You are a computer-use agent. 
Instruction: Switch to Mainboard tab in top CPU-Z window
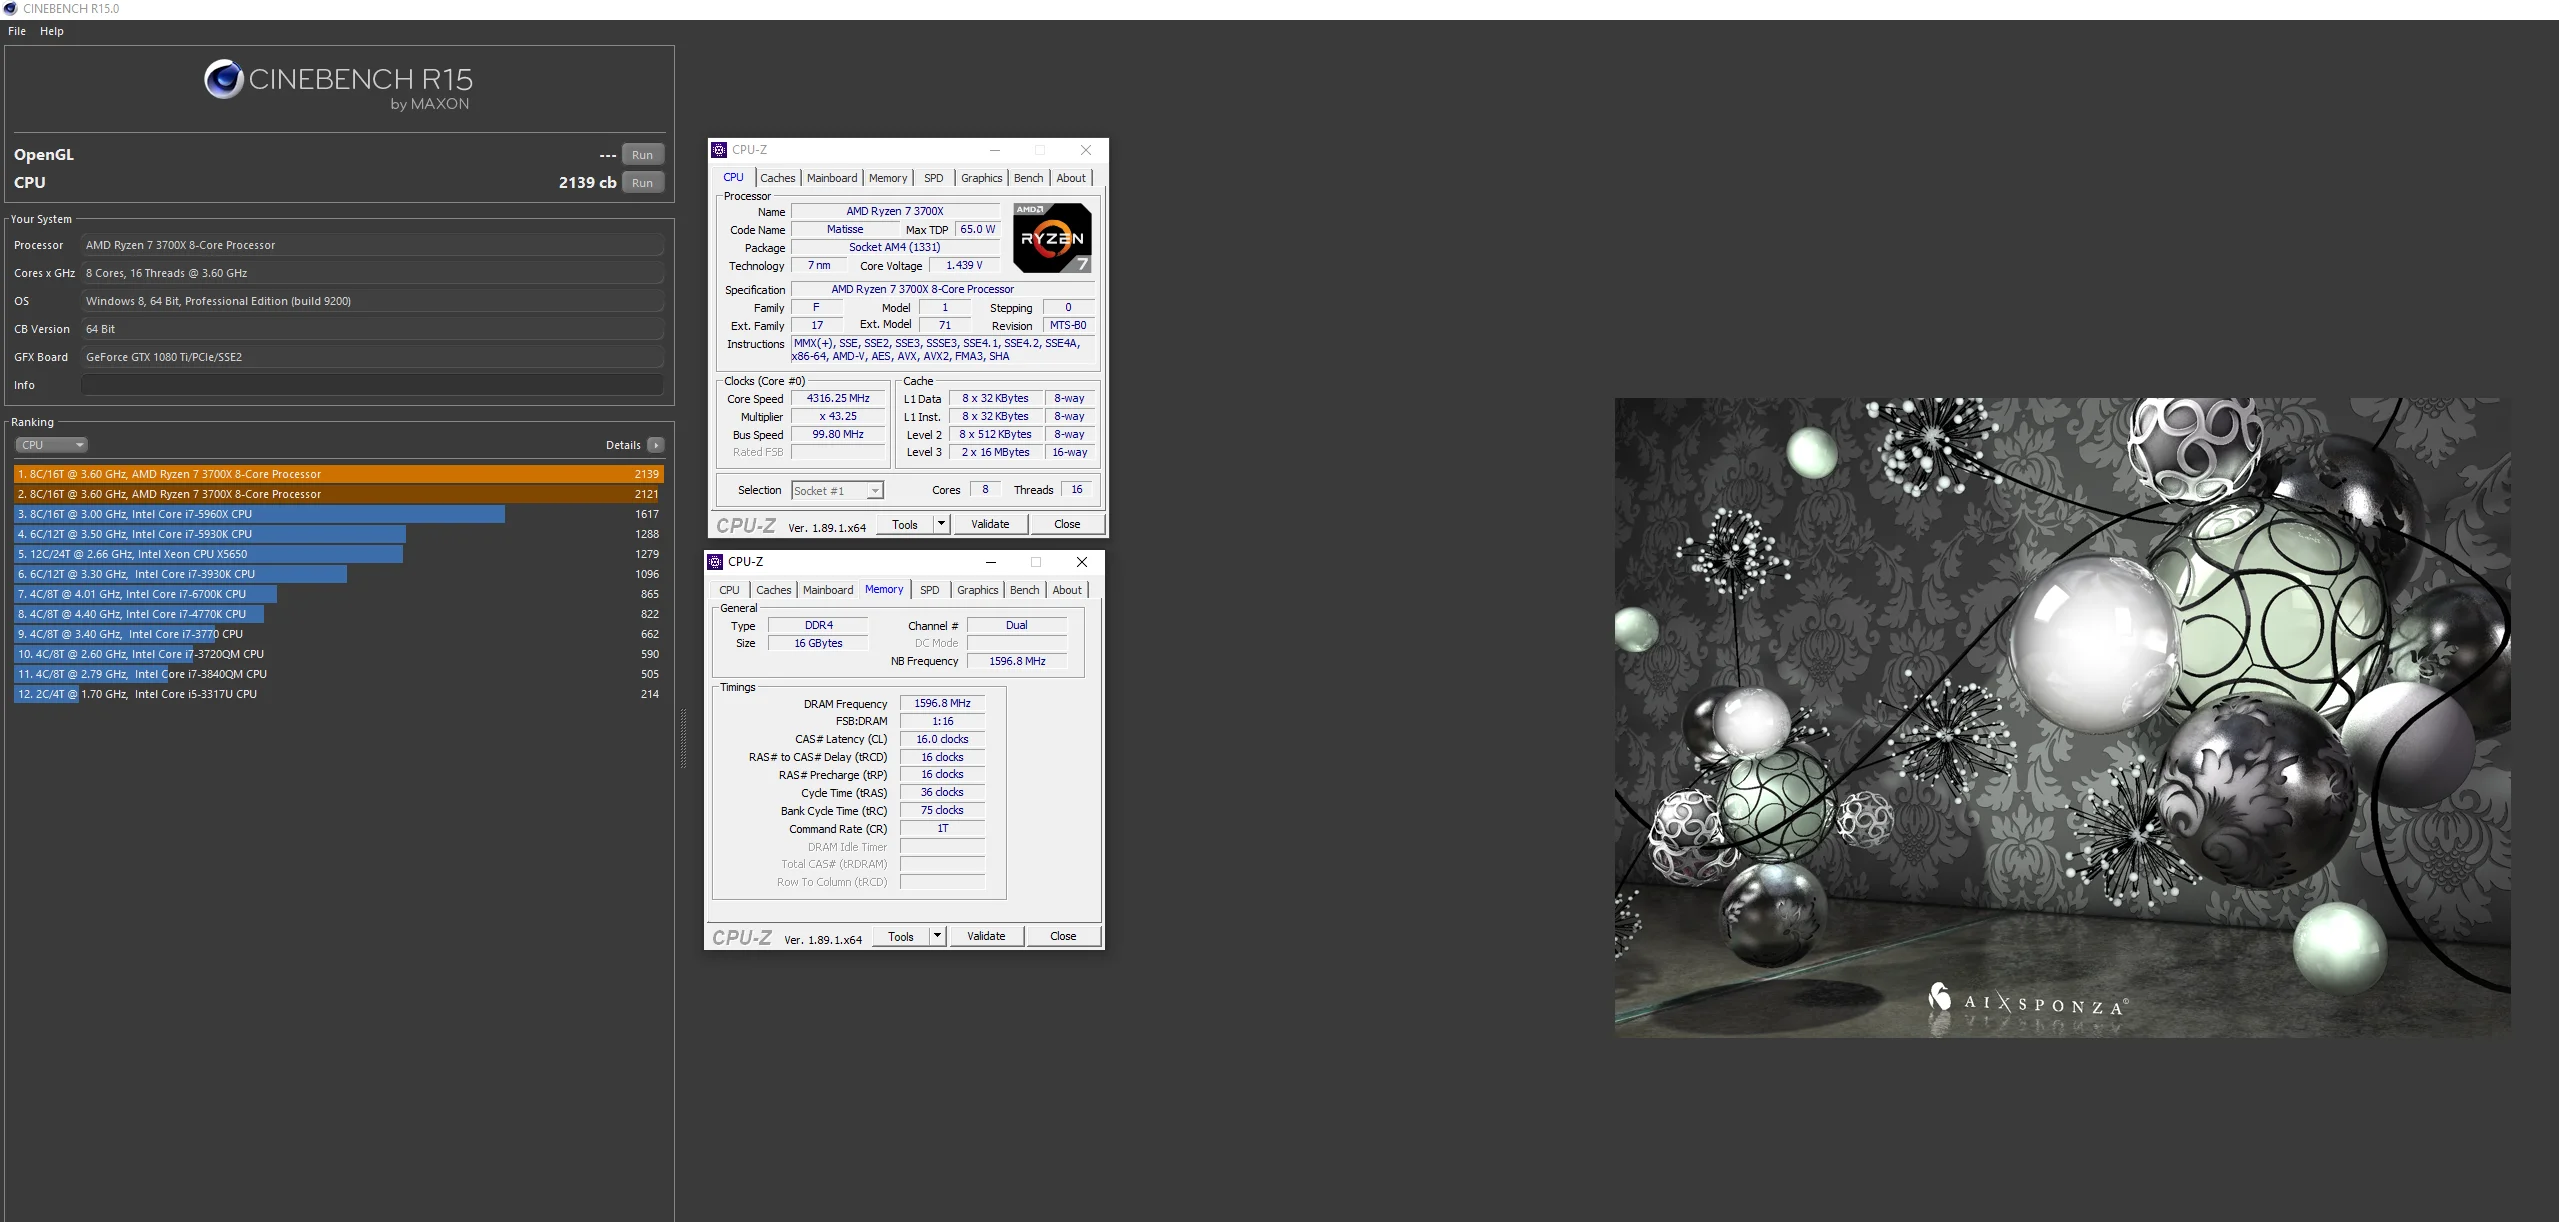pos(832,178)
